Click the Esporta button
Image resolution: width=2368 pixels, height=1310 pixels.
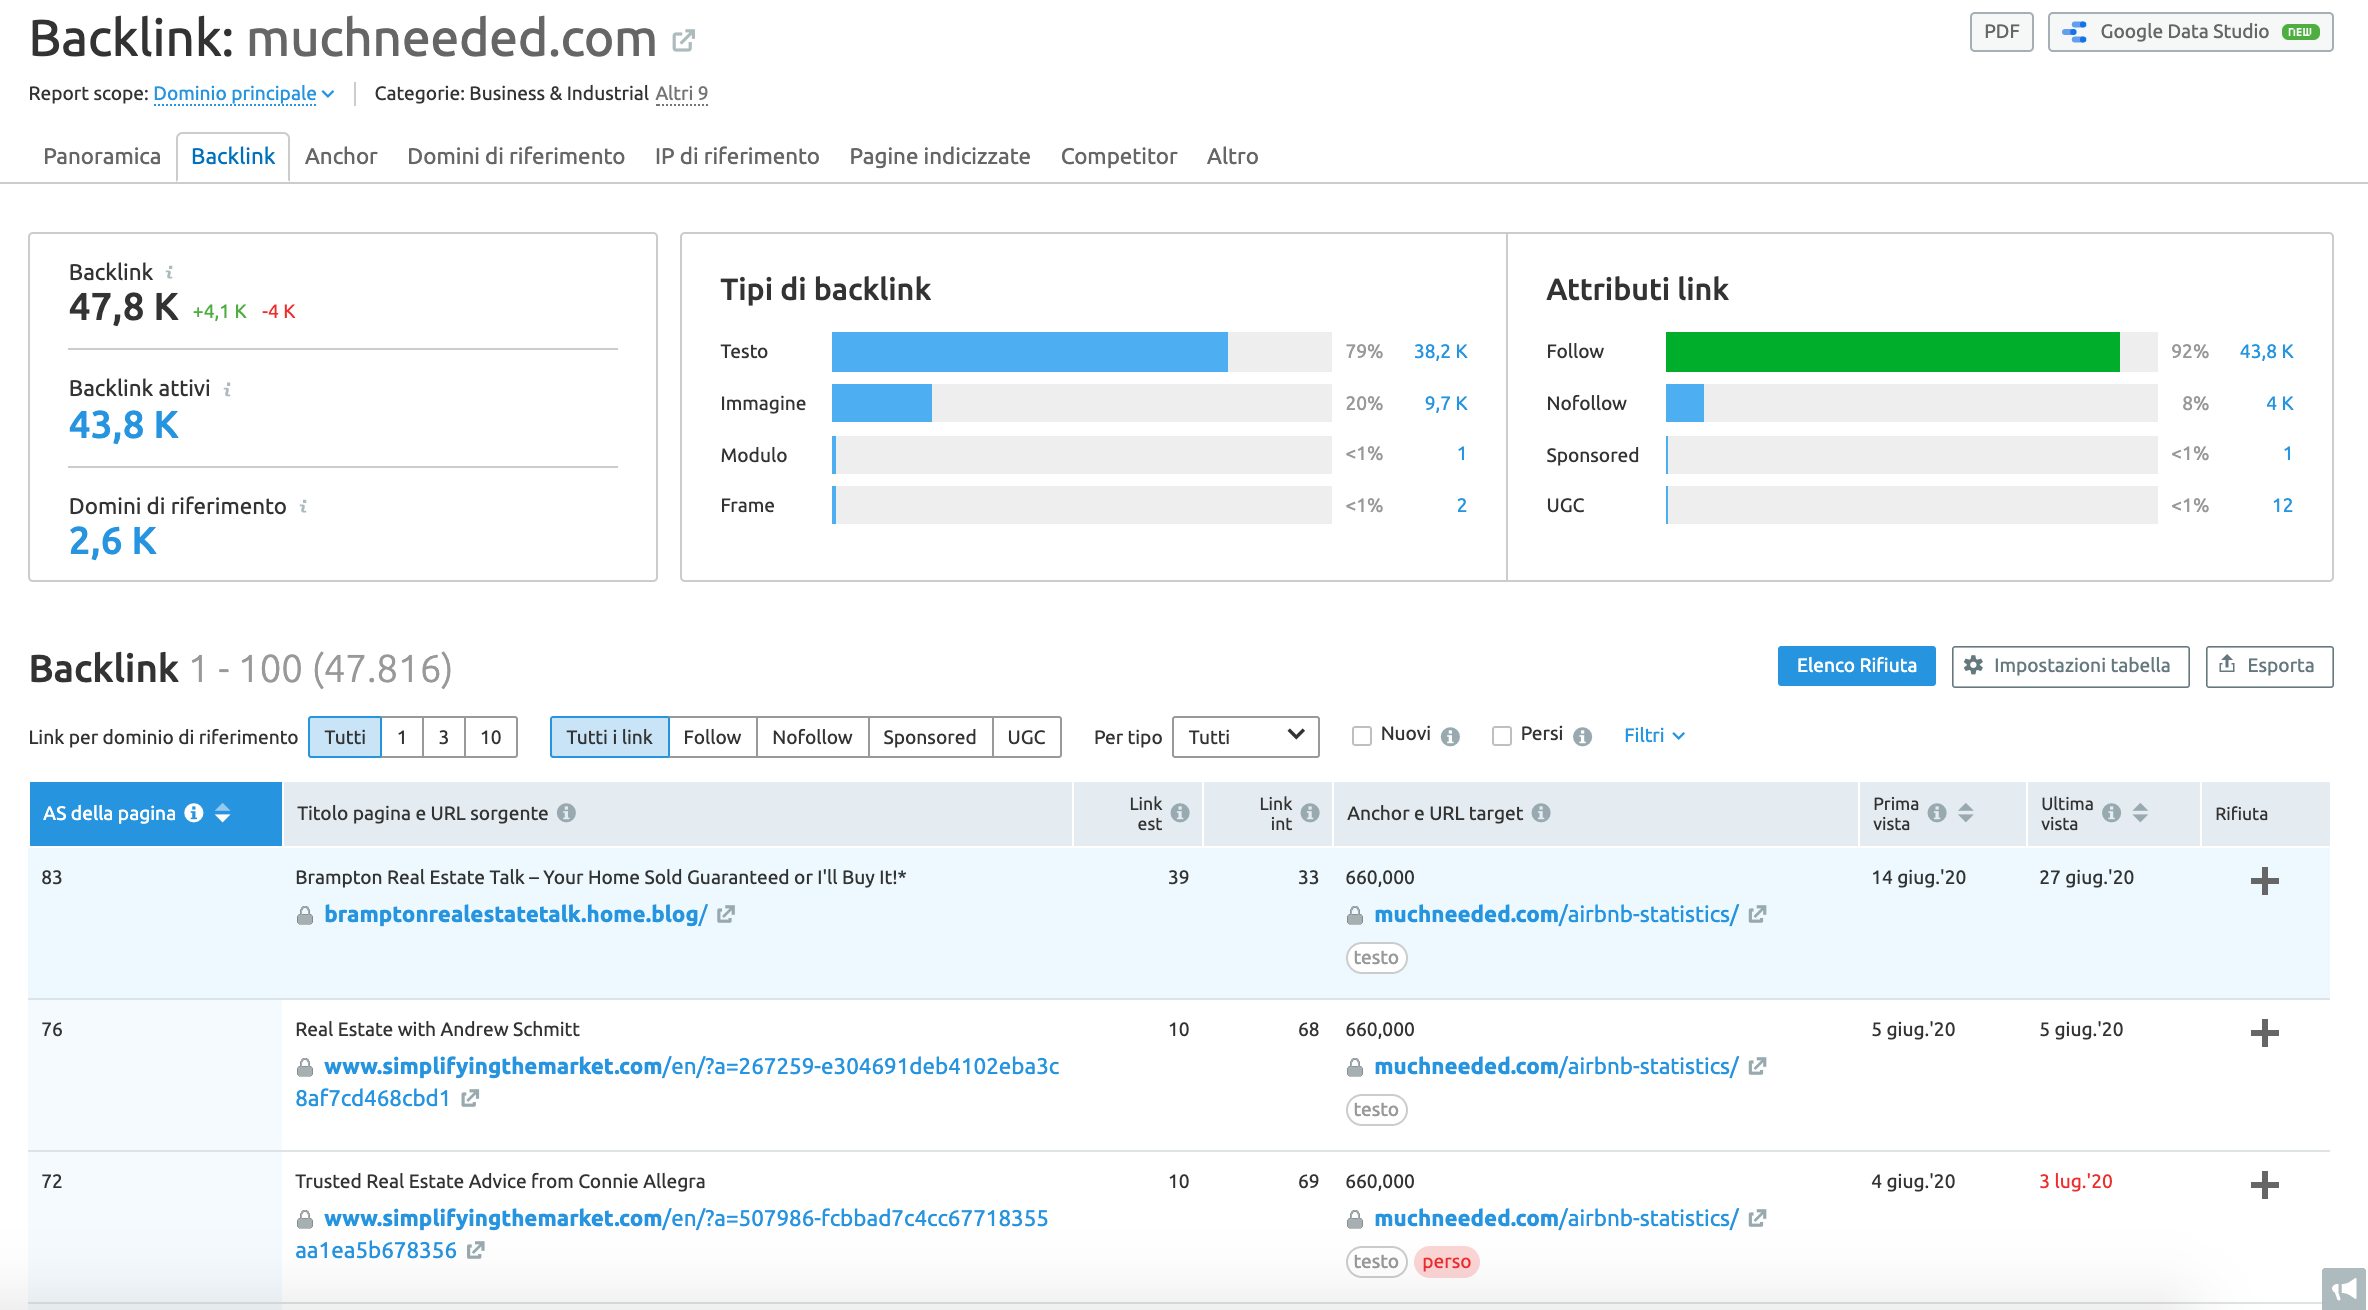2269,666
